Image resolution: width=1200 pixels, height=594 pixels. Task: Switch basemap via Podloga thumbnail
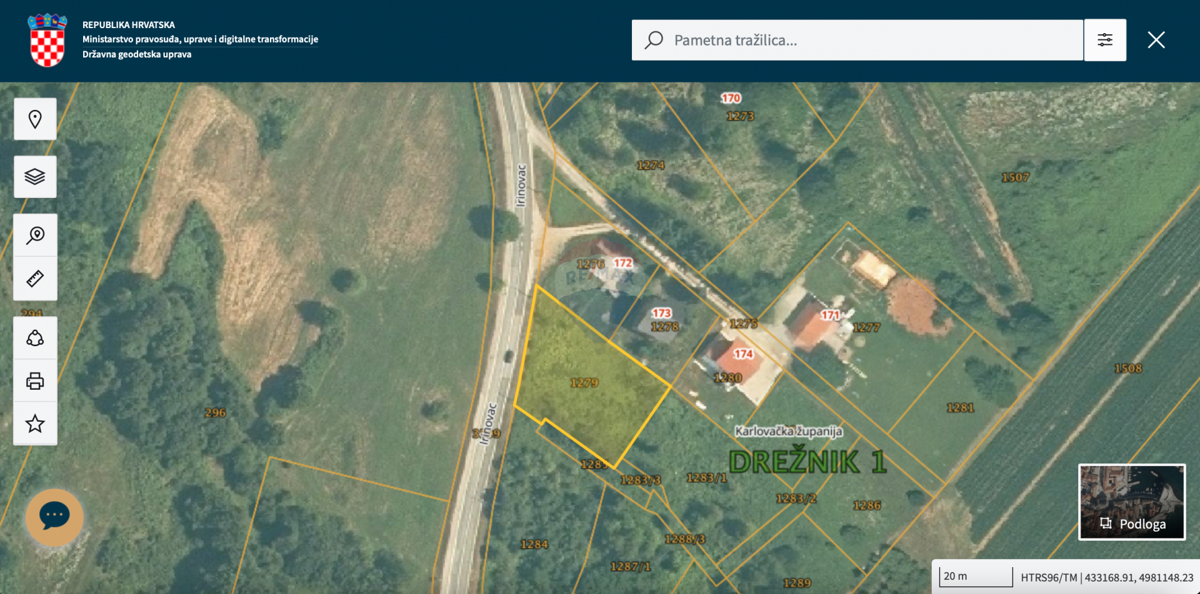click(1132, 502)
